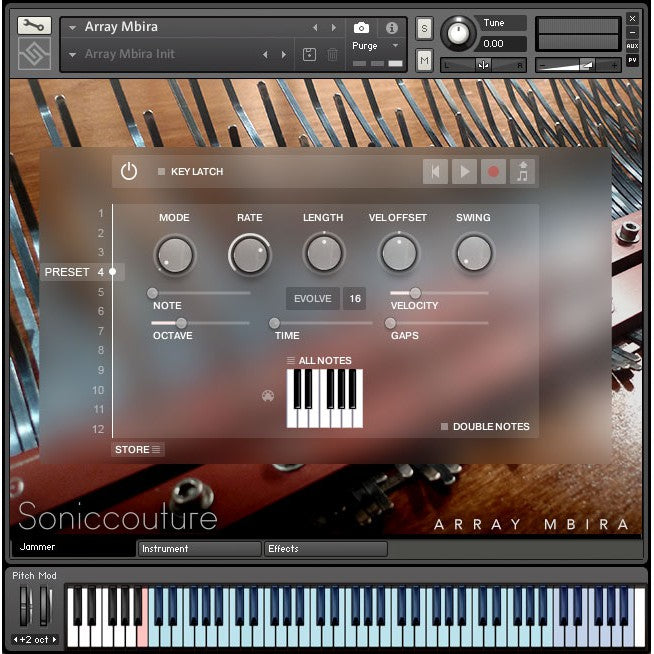Click the VEL OFFSET knob
The image size is (654, 654).
(399, 253)
